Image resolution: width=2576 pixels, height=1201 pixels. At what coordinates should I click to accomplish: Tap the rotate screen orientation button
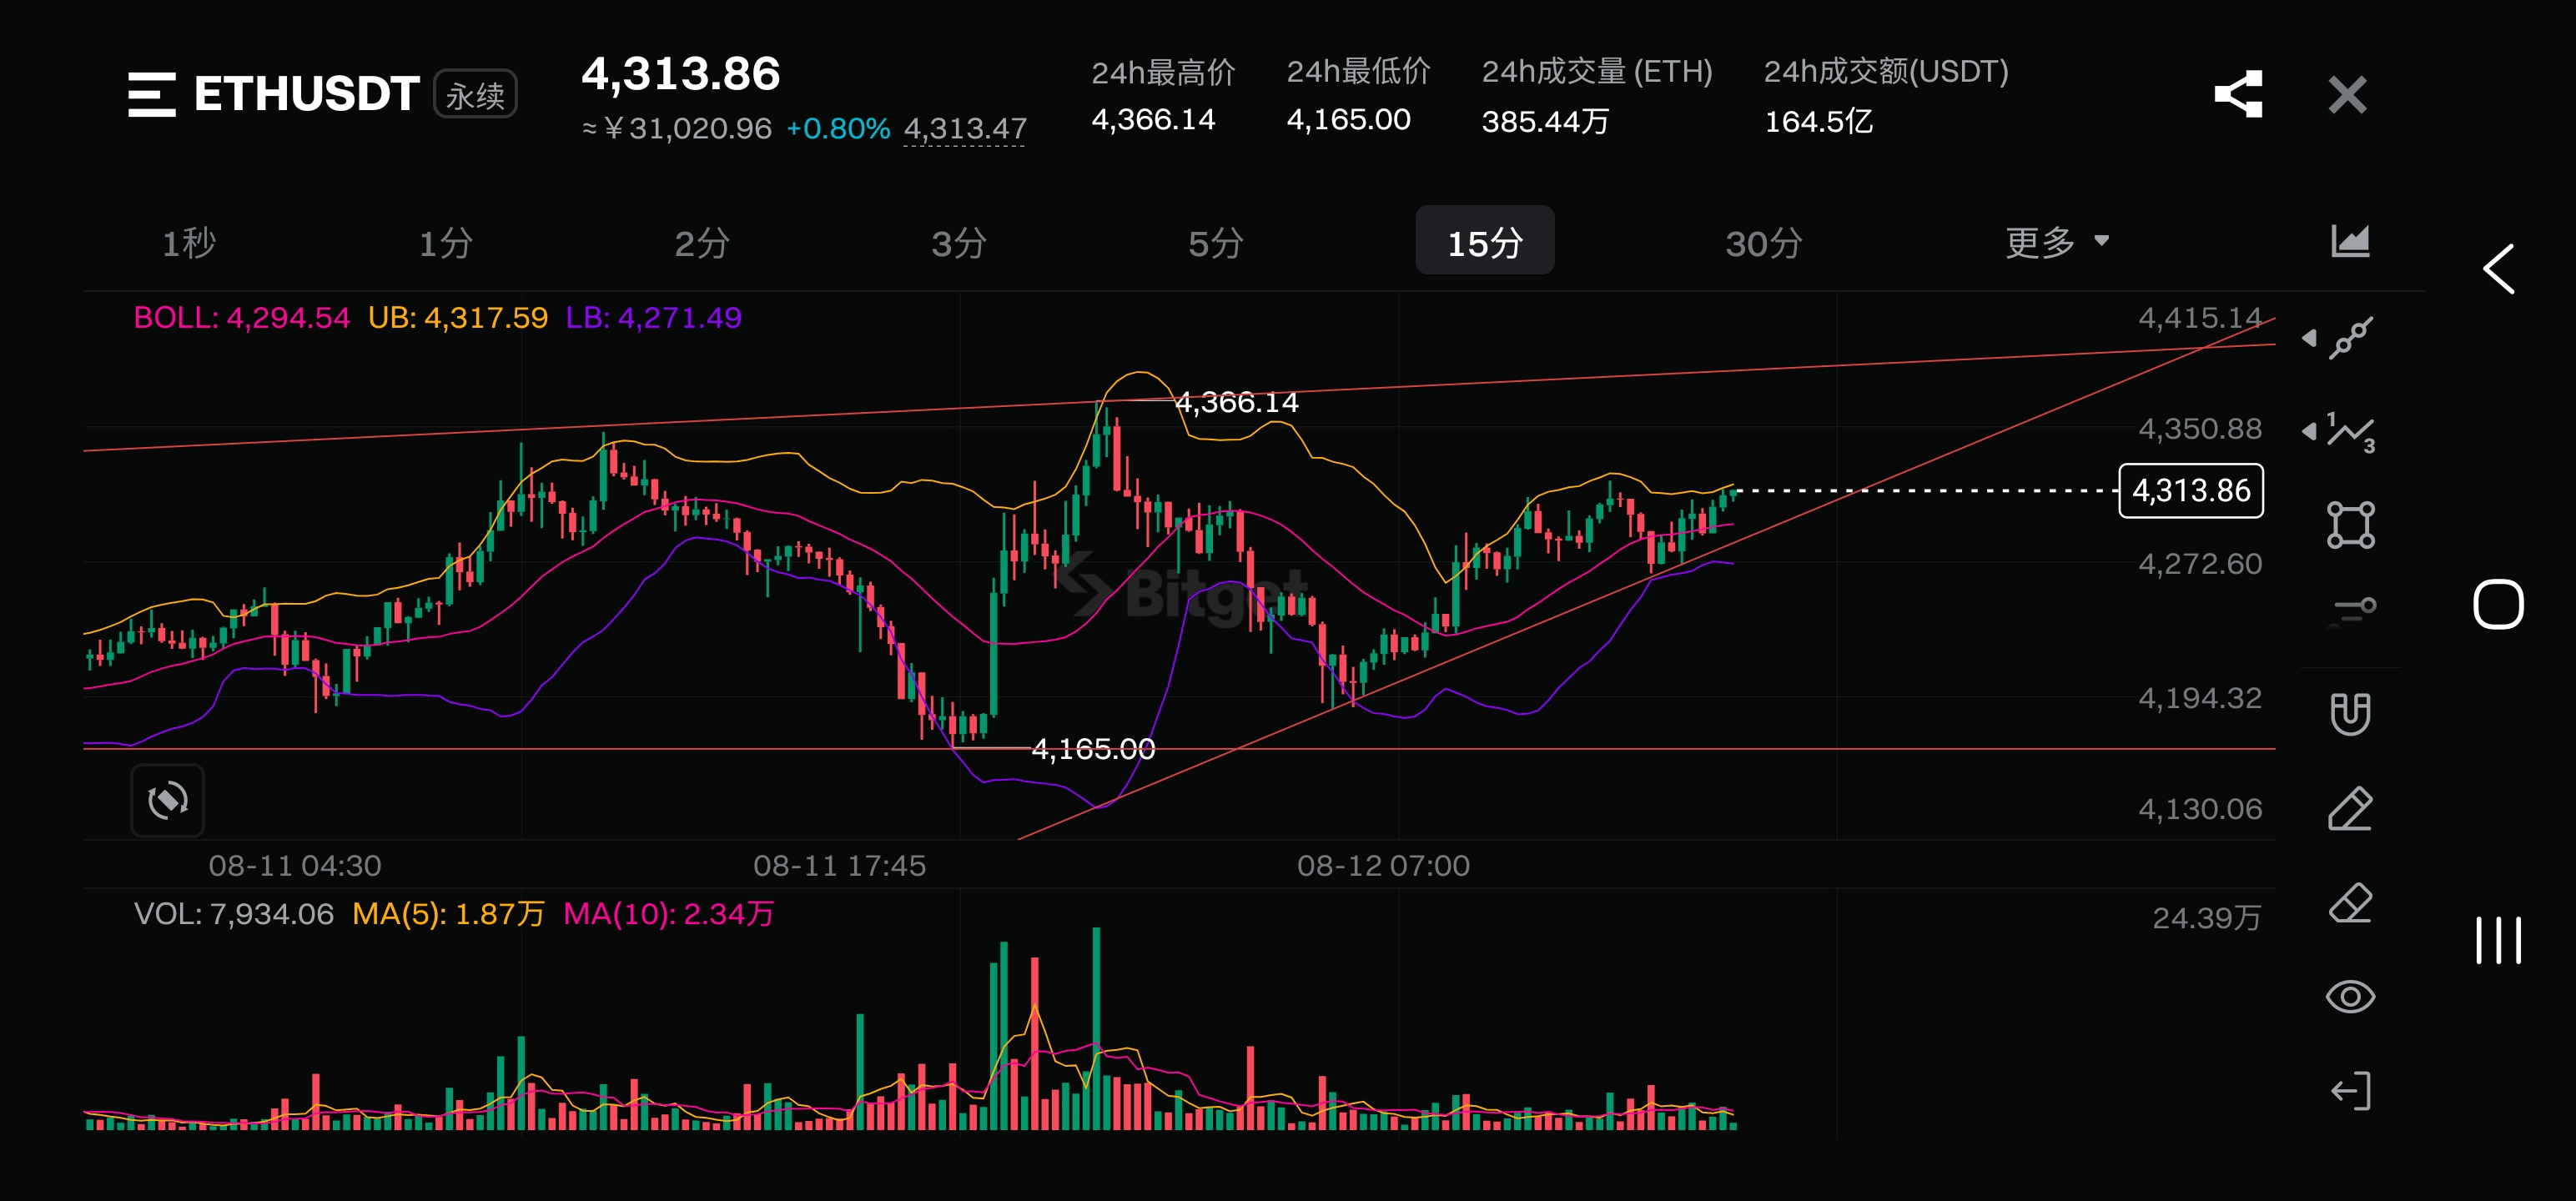pyautogui.click(x=167, y=800)
